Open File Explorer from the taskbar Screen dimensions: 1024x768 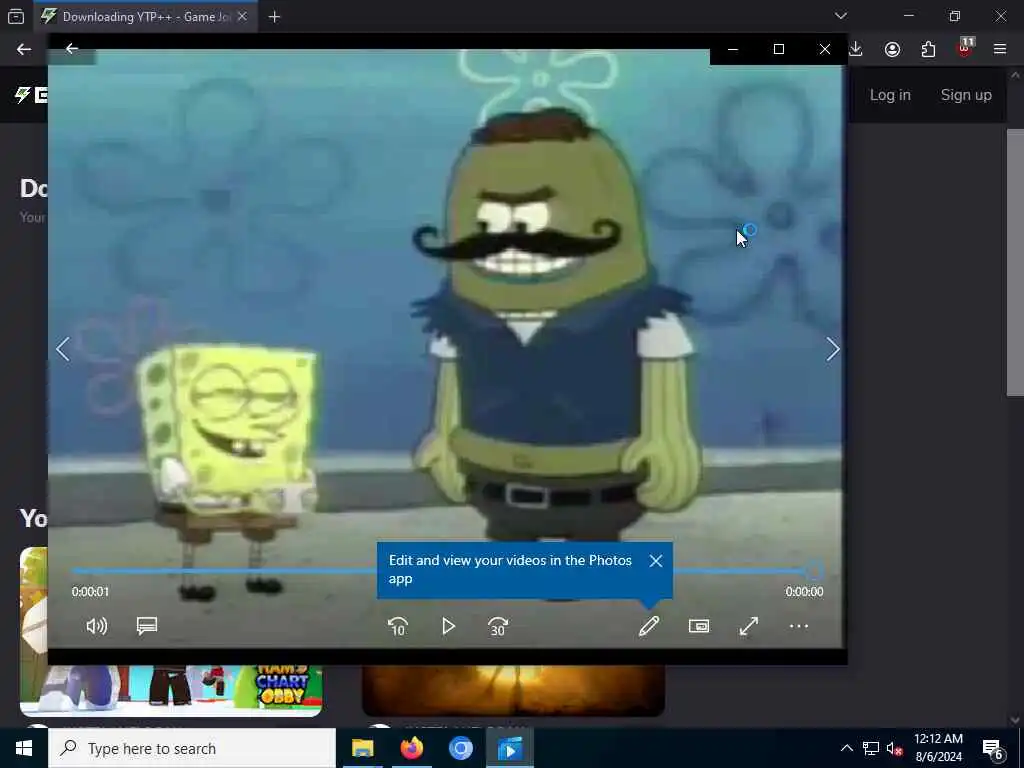[362, 748]
